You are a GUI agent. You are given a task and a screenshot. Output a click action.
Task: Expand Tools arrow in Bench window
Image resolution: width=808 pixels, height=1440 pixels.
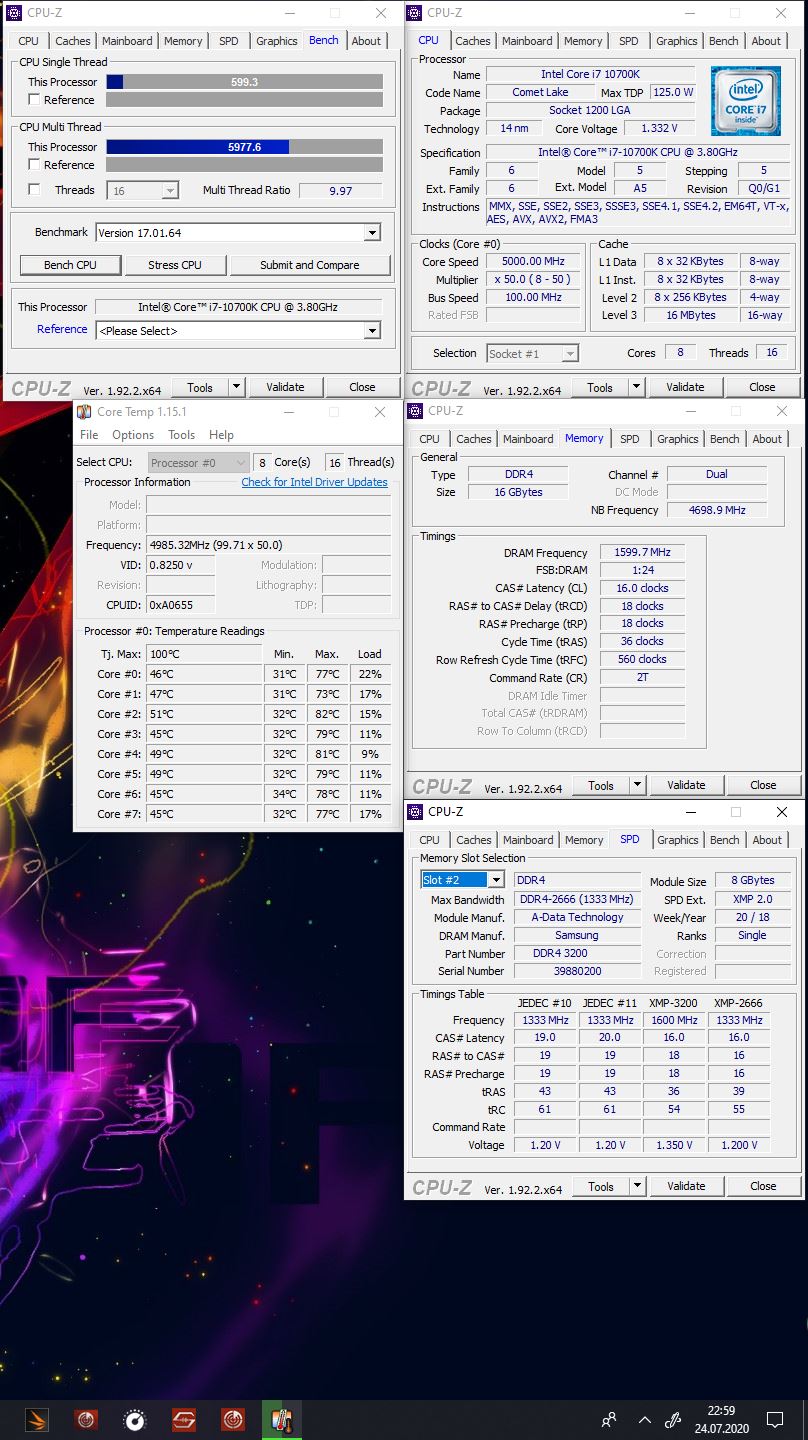pos(237,387)
